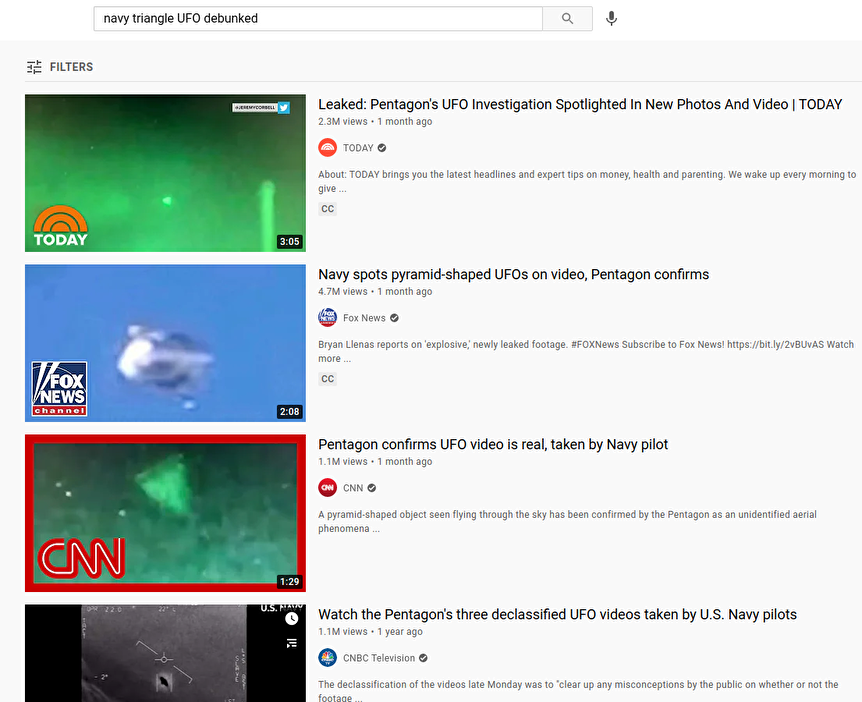Click the search box with UFO query

(x=318, y=19)
